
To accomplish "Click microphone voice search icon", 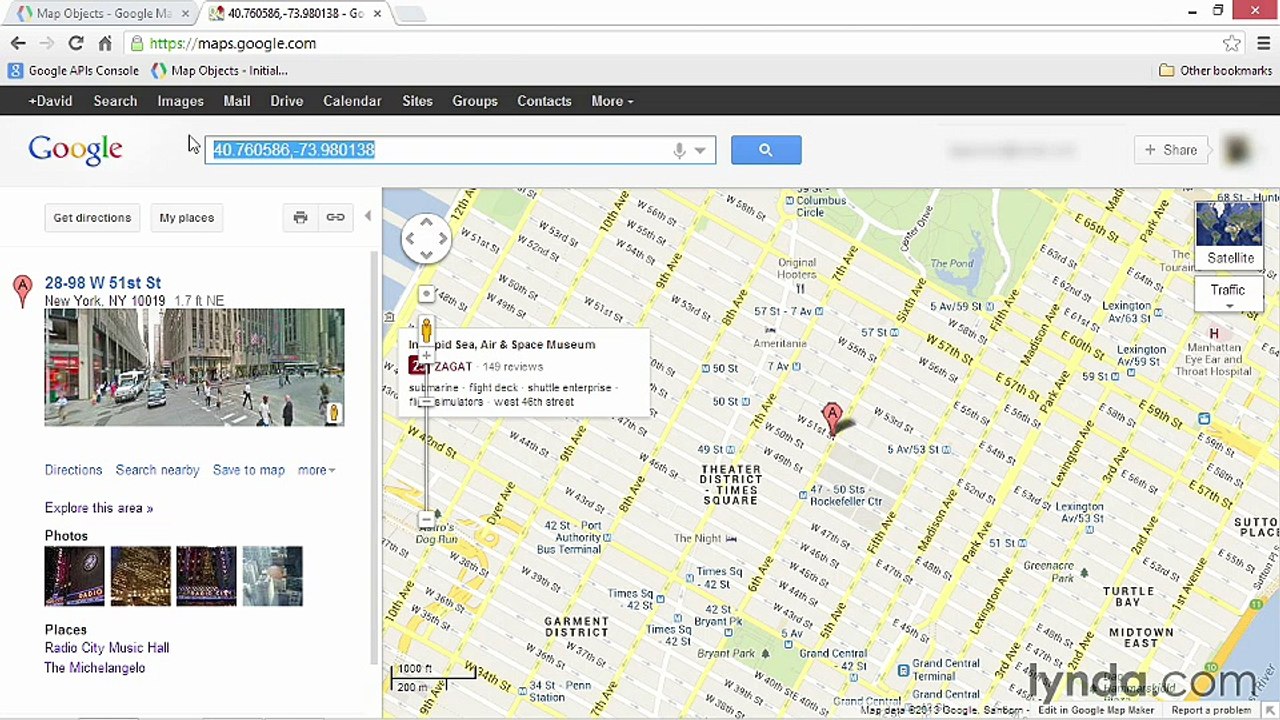I will (679, 150).
